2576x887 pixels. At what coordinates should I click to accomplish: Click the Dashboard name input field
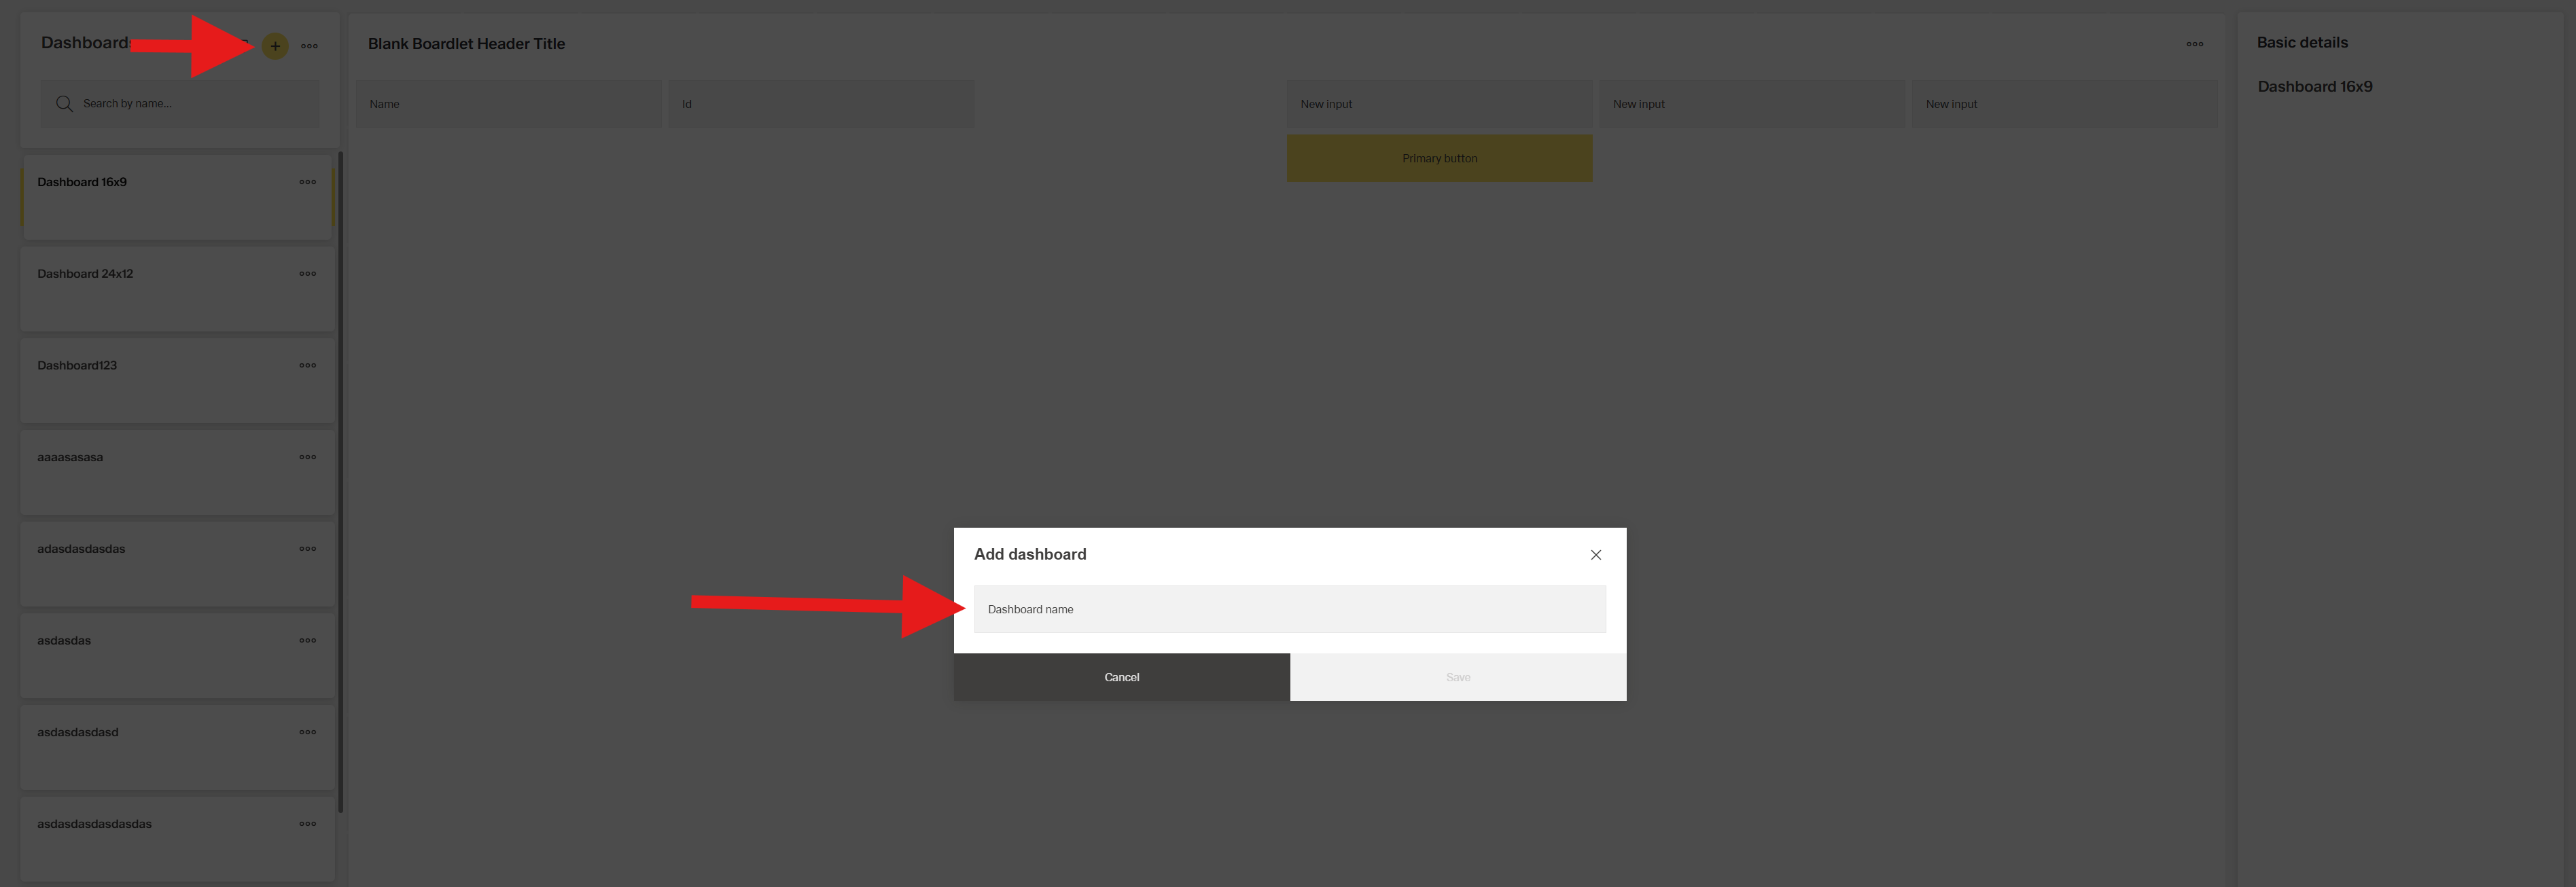point(1289,609)
